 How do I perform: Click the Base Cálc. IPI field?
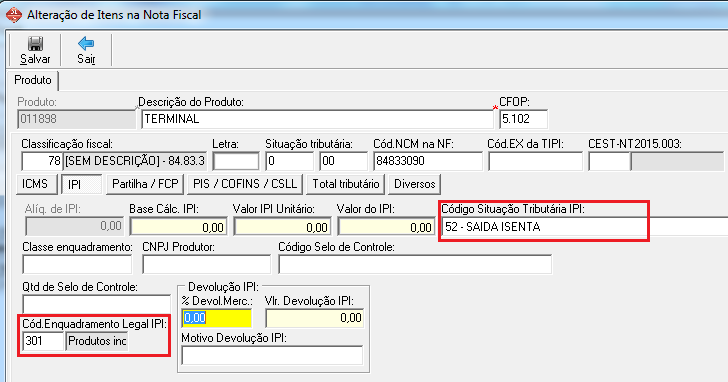click(178, 227)
